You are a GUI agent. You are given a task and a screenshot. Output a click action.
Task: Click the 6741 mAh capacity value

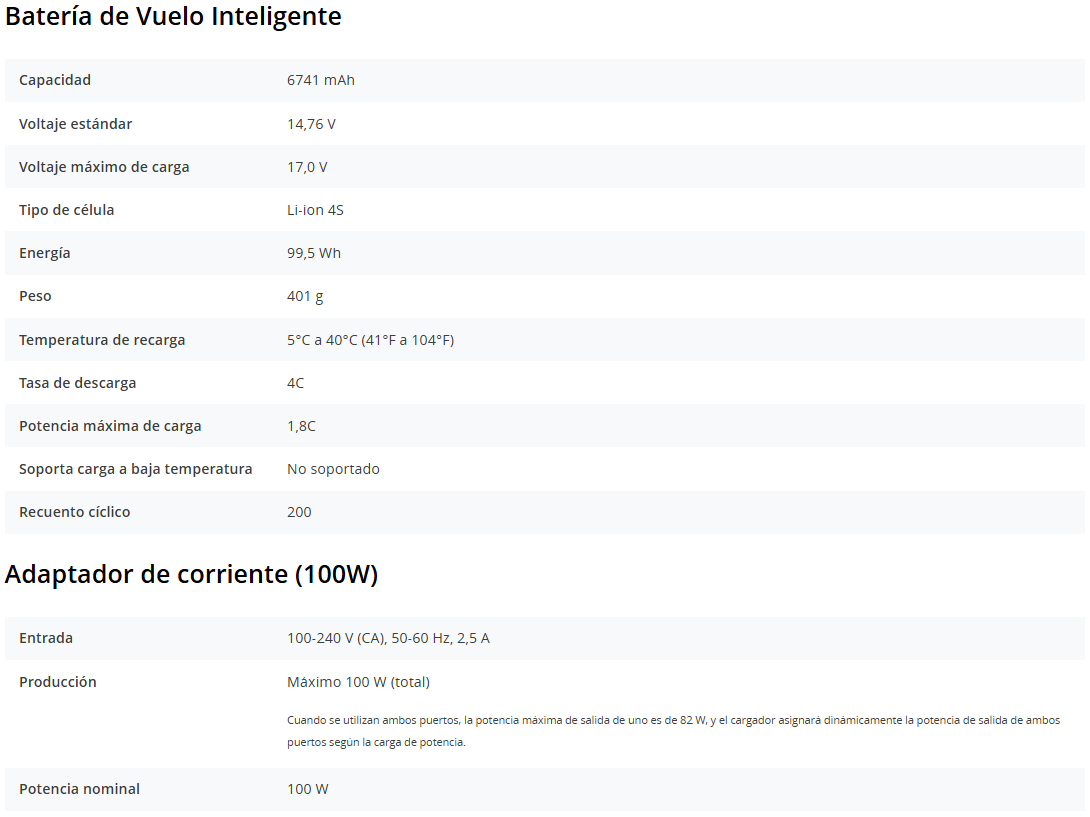tap(320, 80)
